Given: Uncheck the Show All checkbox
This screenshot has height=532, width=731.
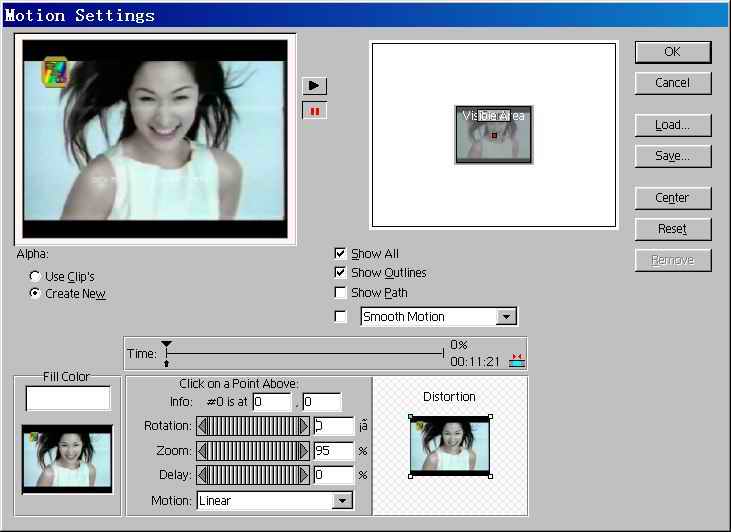Looking at the screenshot, I should tap(341, 254).
